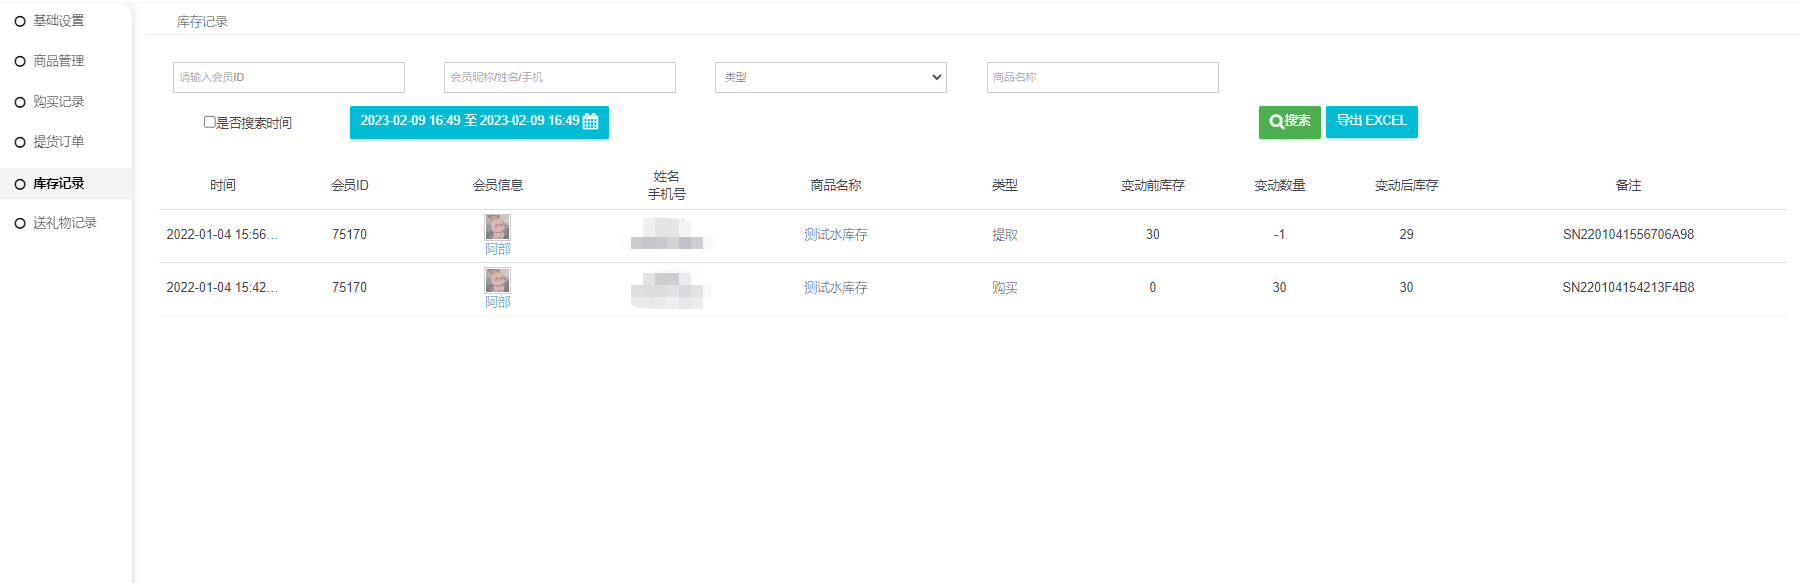Open 基础设置 in the sidebar

click(59, 21)
